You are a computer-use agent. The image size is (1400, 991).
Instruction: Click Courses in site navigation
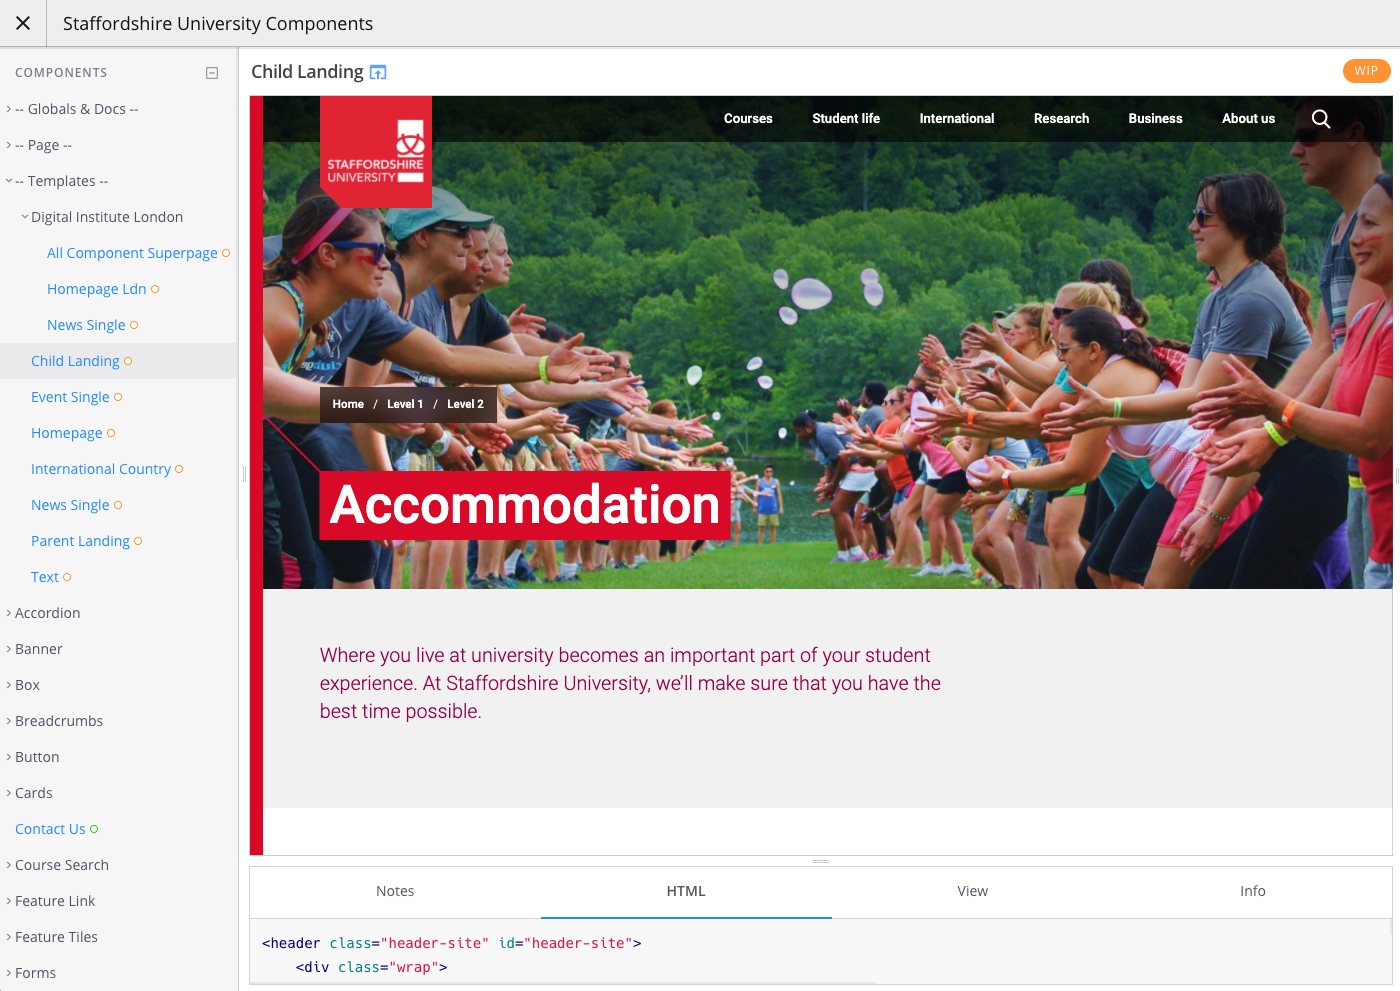tap(748, 118)
